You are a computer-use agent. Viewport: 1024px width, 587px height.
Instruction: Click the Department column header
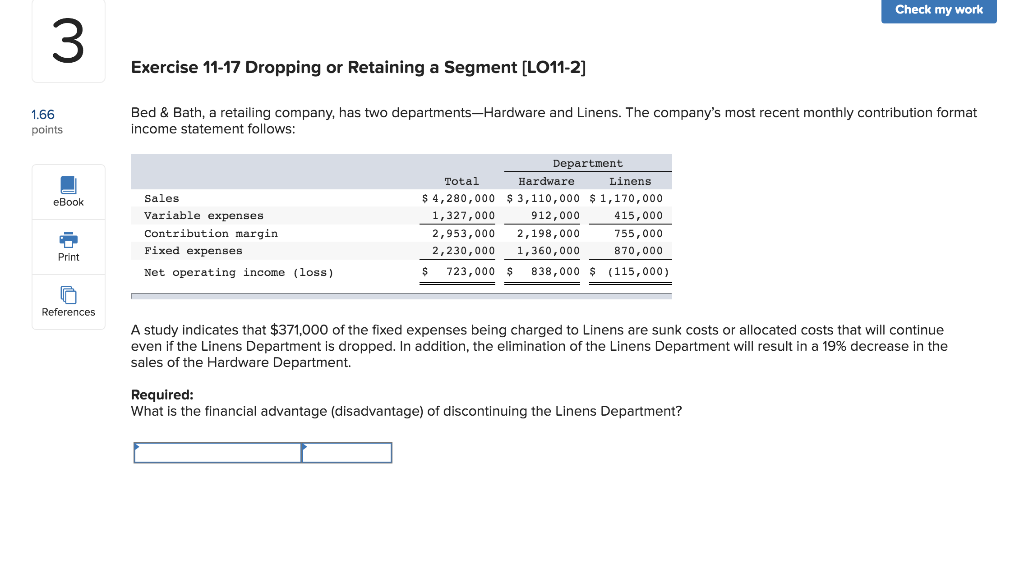pyautogui.click(x=587, y=163)
